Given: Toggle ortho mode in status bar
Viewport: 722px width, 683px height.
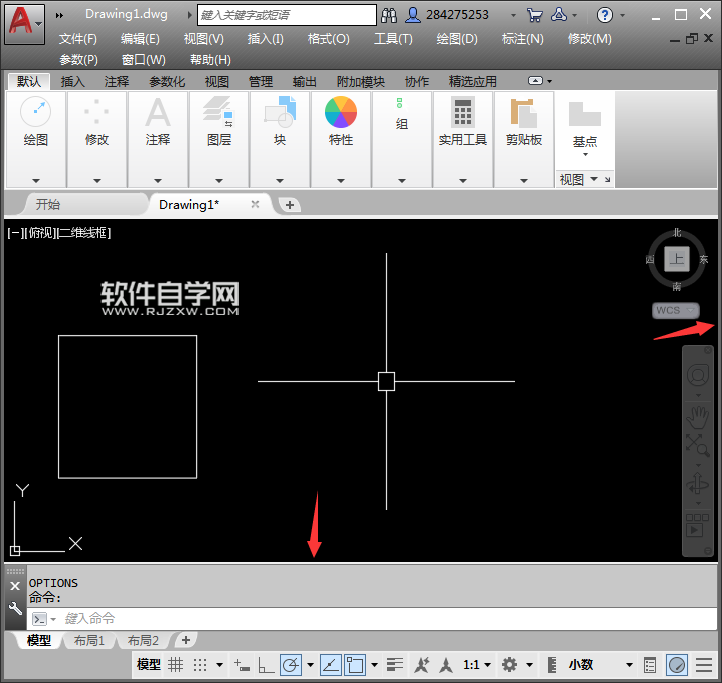Looking at the screenshot, I should point(266,665).
